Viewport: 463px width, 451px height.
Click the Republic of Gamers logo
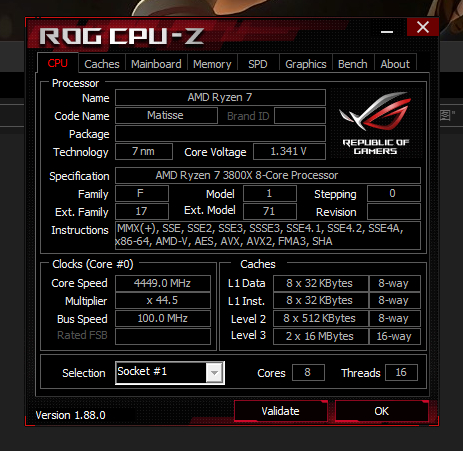[x=376, y=123]
